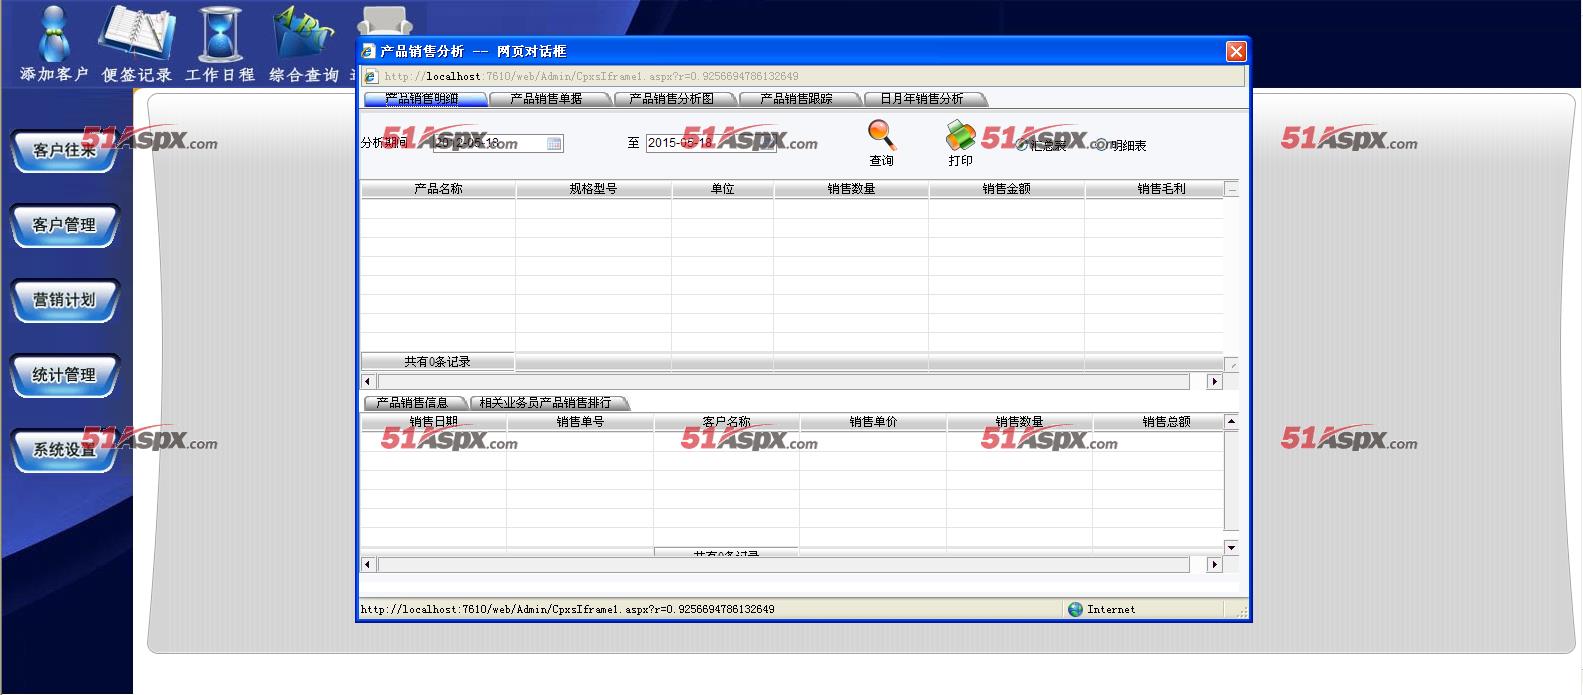Click the upper grid scroll-left arrow

click(x=368, y=382)
